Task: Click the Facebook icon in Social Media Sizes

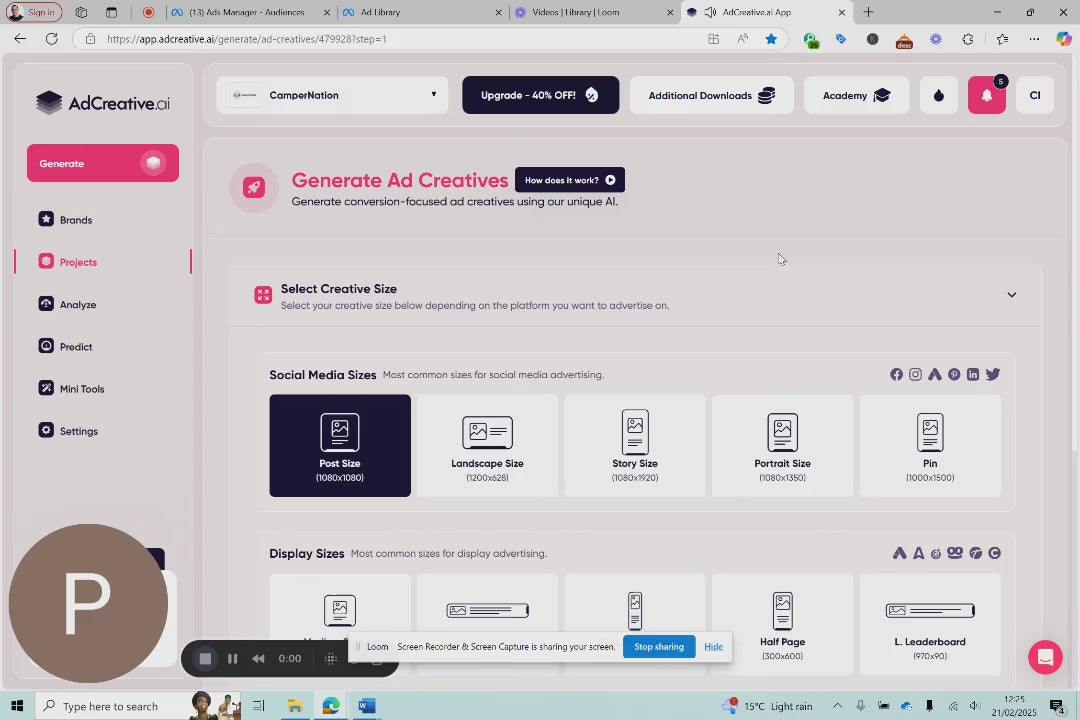Action: [896, 375]
